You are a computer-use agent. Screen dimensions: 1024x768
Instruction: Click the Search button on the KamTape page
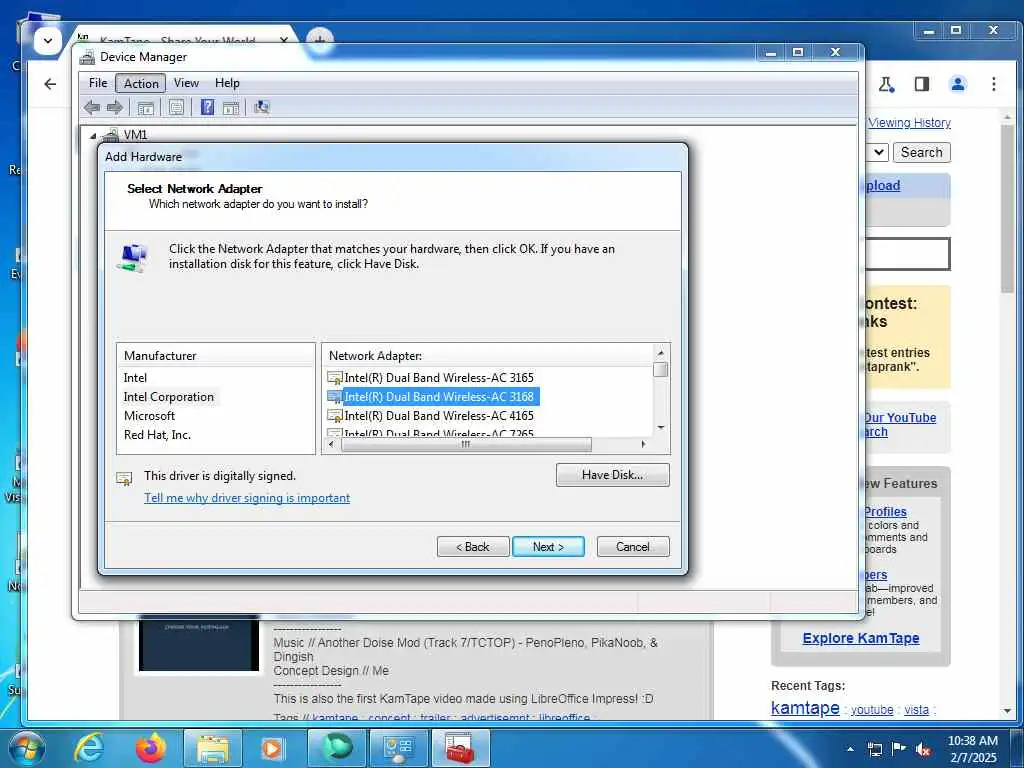click(921, 152)
